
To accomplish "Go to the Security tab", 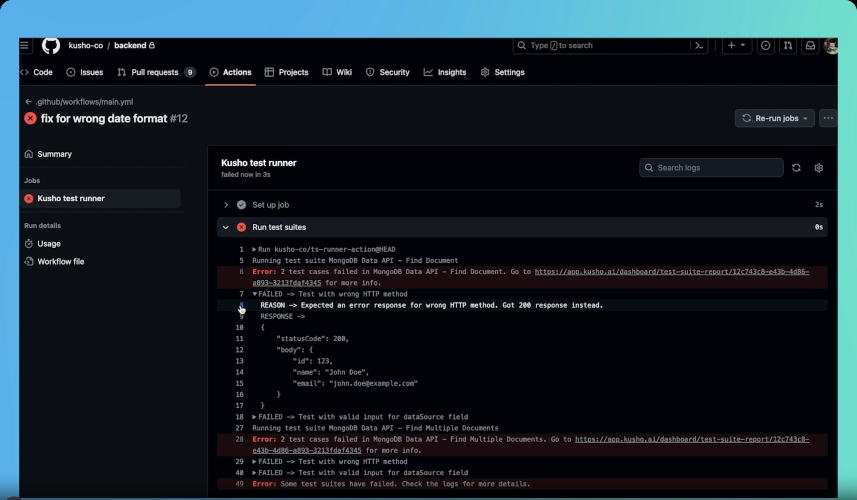I will pos(388,72).
